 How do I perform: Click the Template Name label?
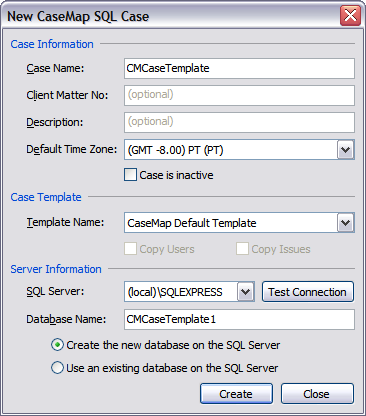65,222
